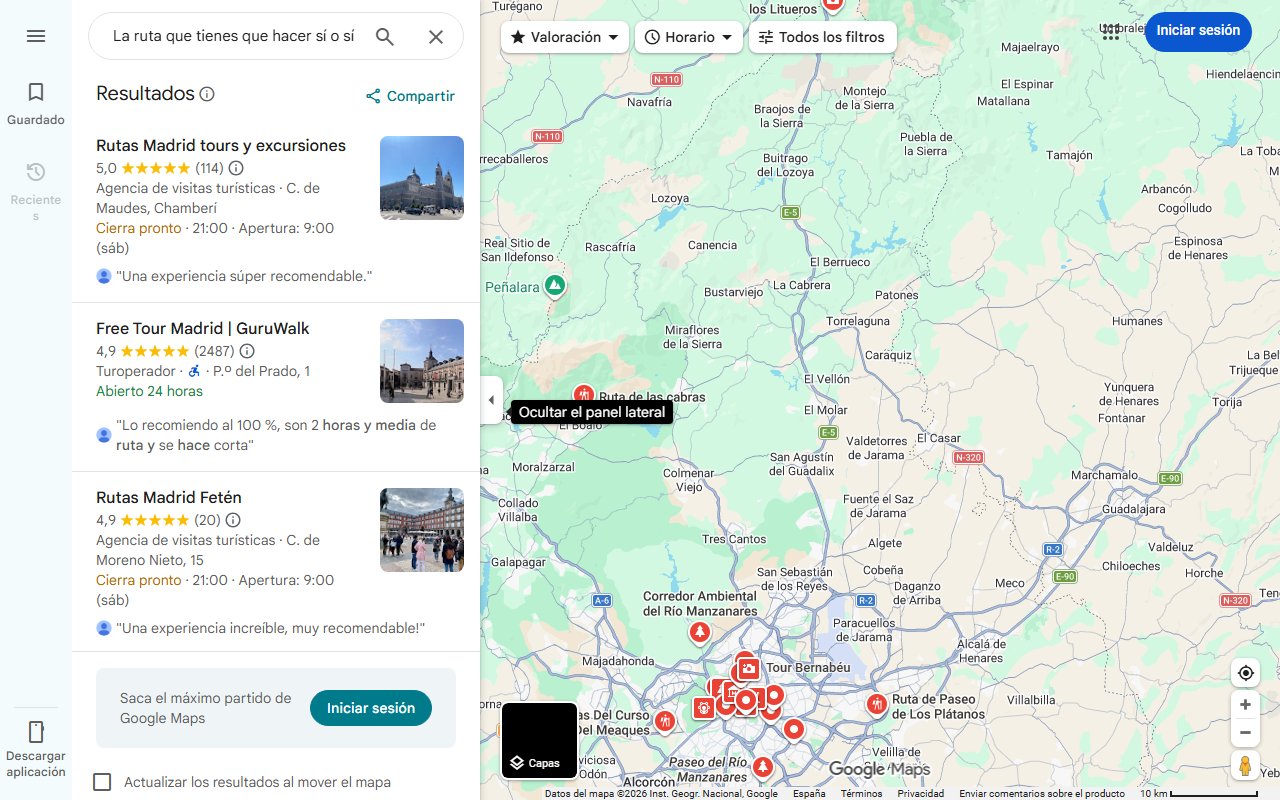The image size is (1280, 800).
Task: Expand the Horario filter dropdown
Action: pos(689,36)
